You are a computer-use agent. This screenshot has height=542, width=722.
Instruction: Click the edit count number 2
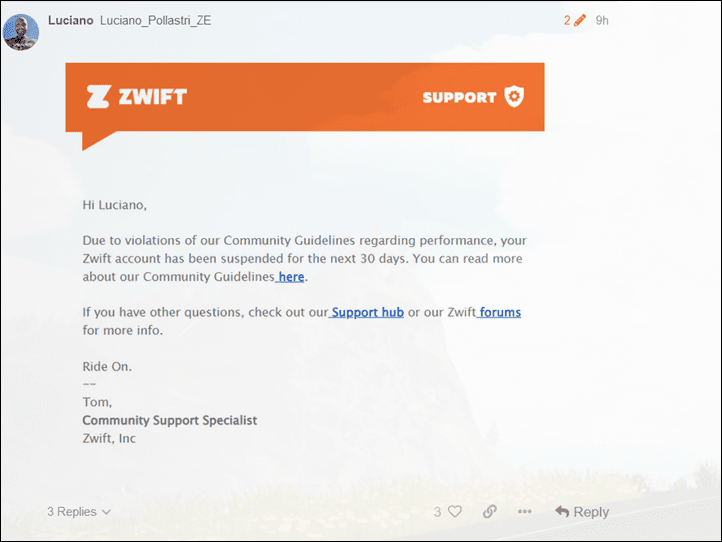coord(567,20)
